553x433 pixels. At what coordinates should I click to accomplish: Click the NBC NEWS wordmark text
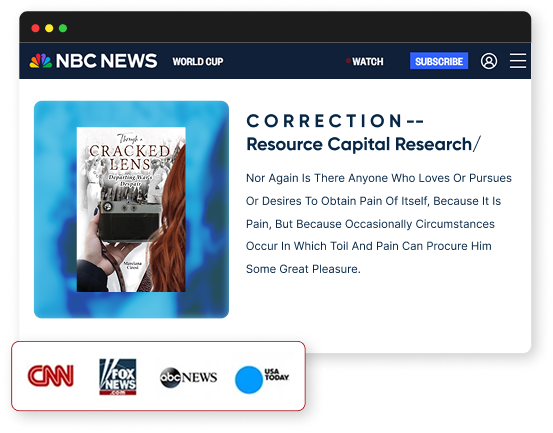pyautogui.click(x=107, y=61)
